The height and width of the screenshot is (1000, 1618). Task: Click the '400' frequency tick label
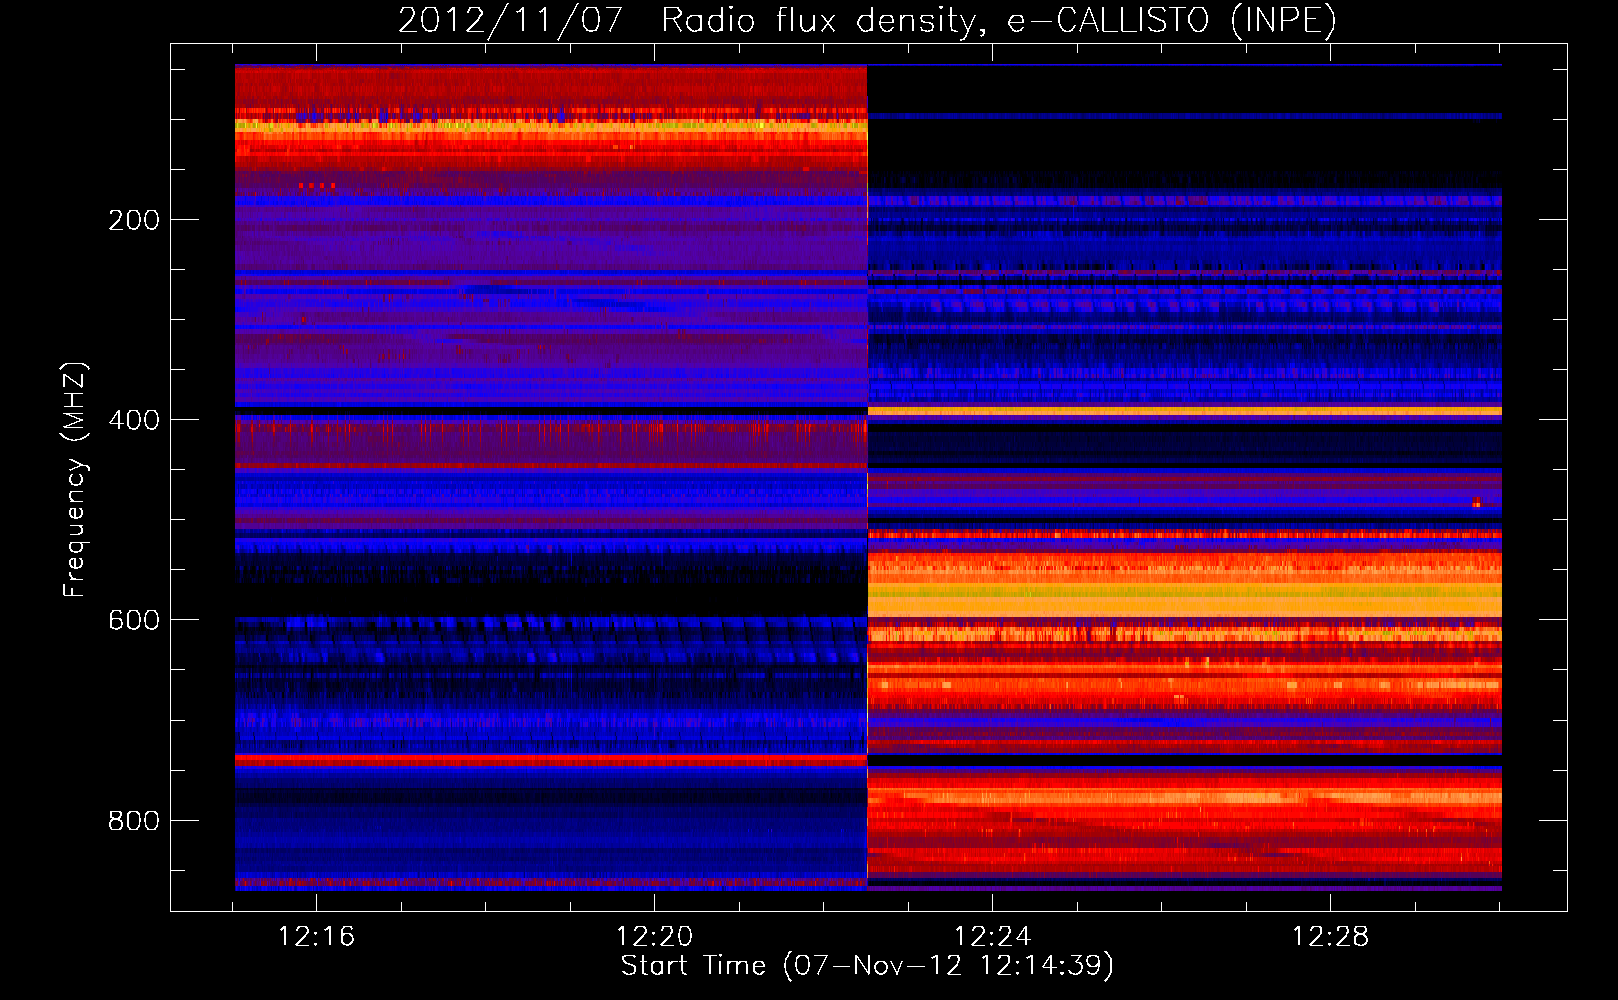134,420
